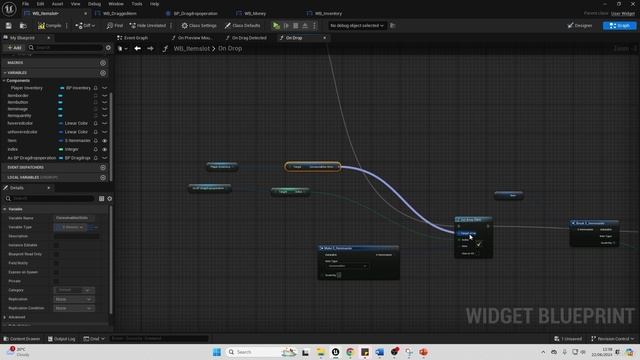The width and height of the screenshot is (640, 360).
Task: Open Details panel settings gear
Action: point(109,199)
